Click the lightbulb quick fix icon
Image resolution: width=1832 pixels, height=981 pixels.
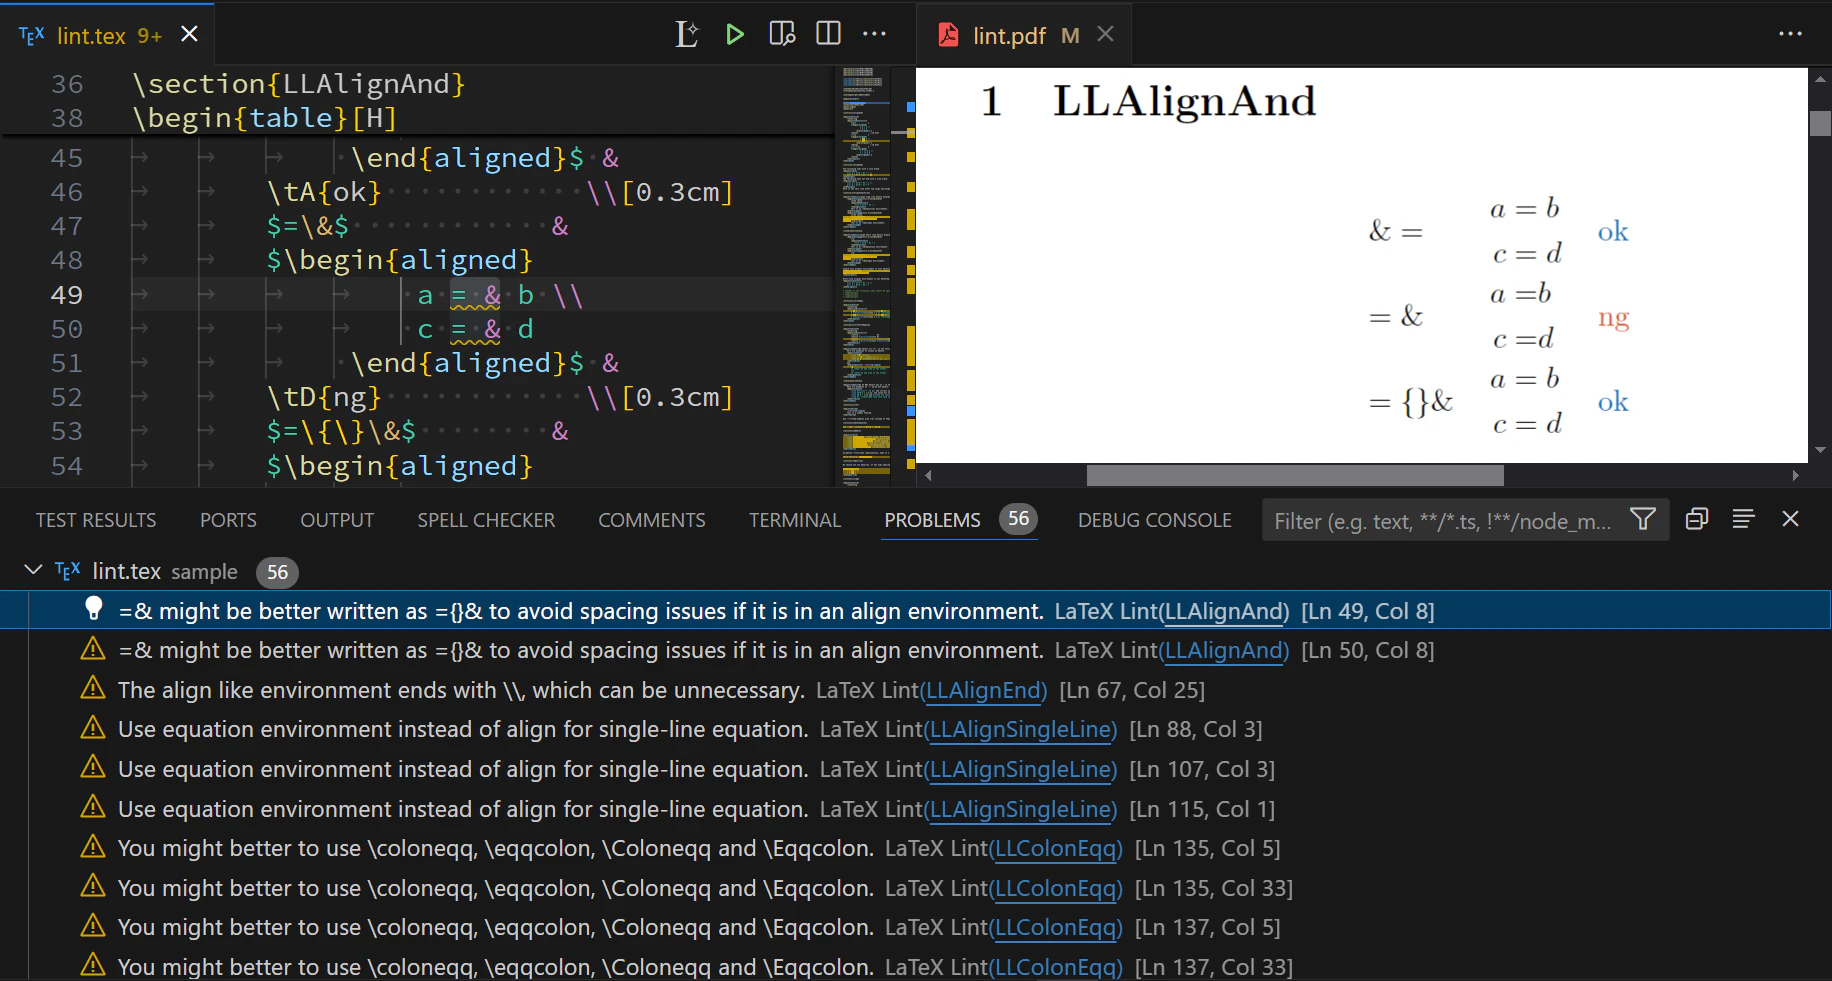pyautogui.click(x=94, y=609)
